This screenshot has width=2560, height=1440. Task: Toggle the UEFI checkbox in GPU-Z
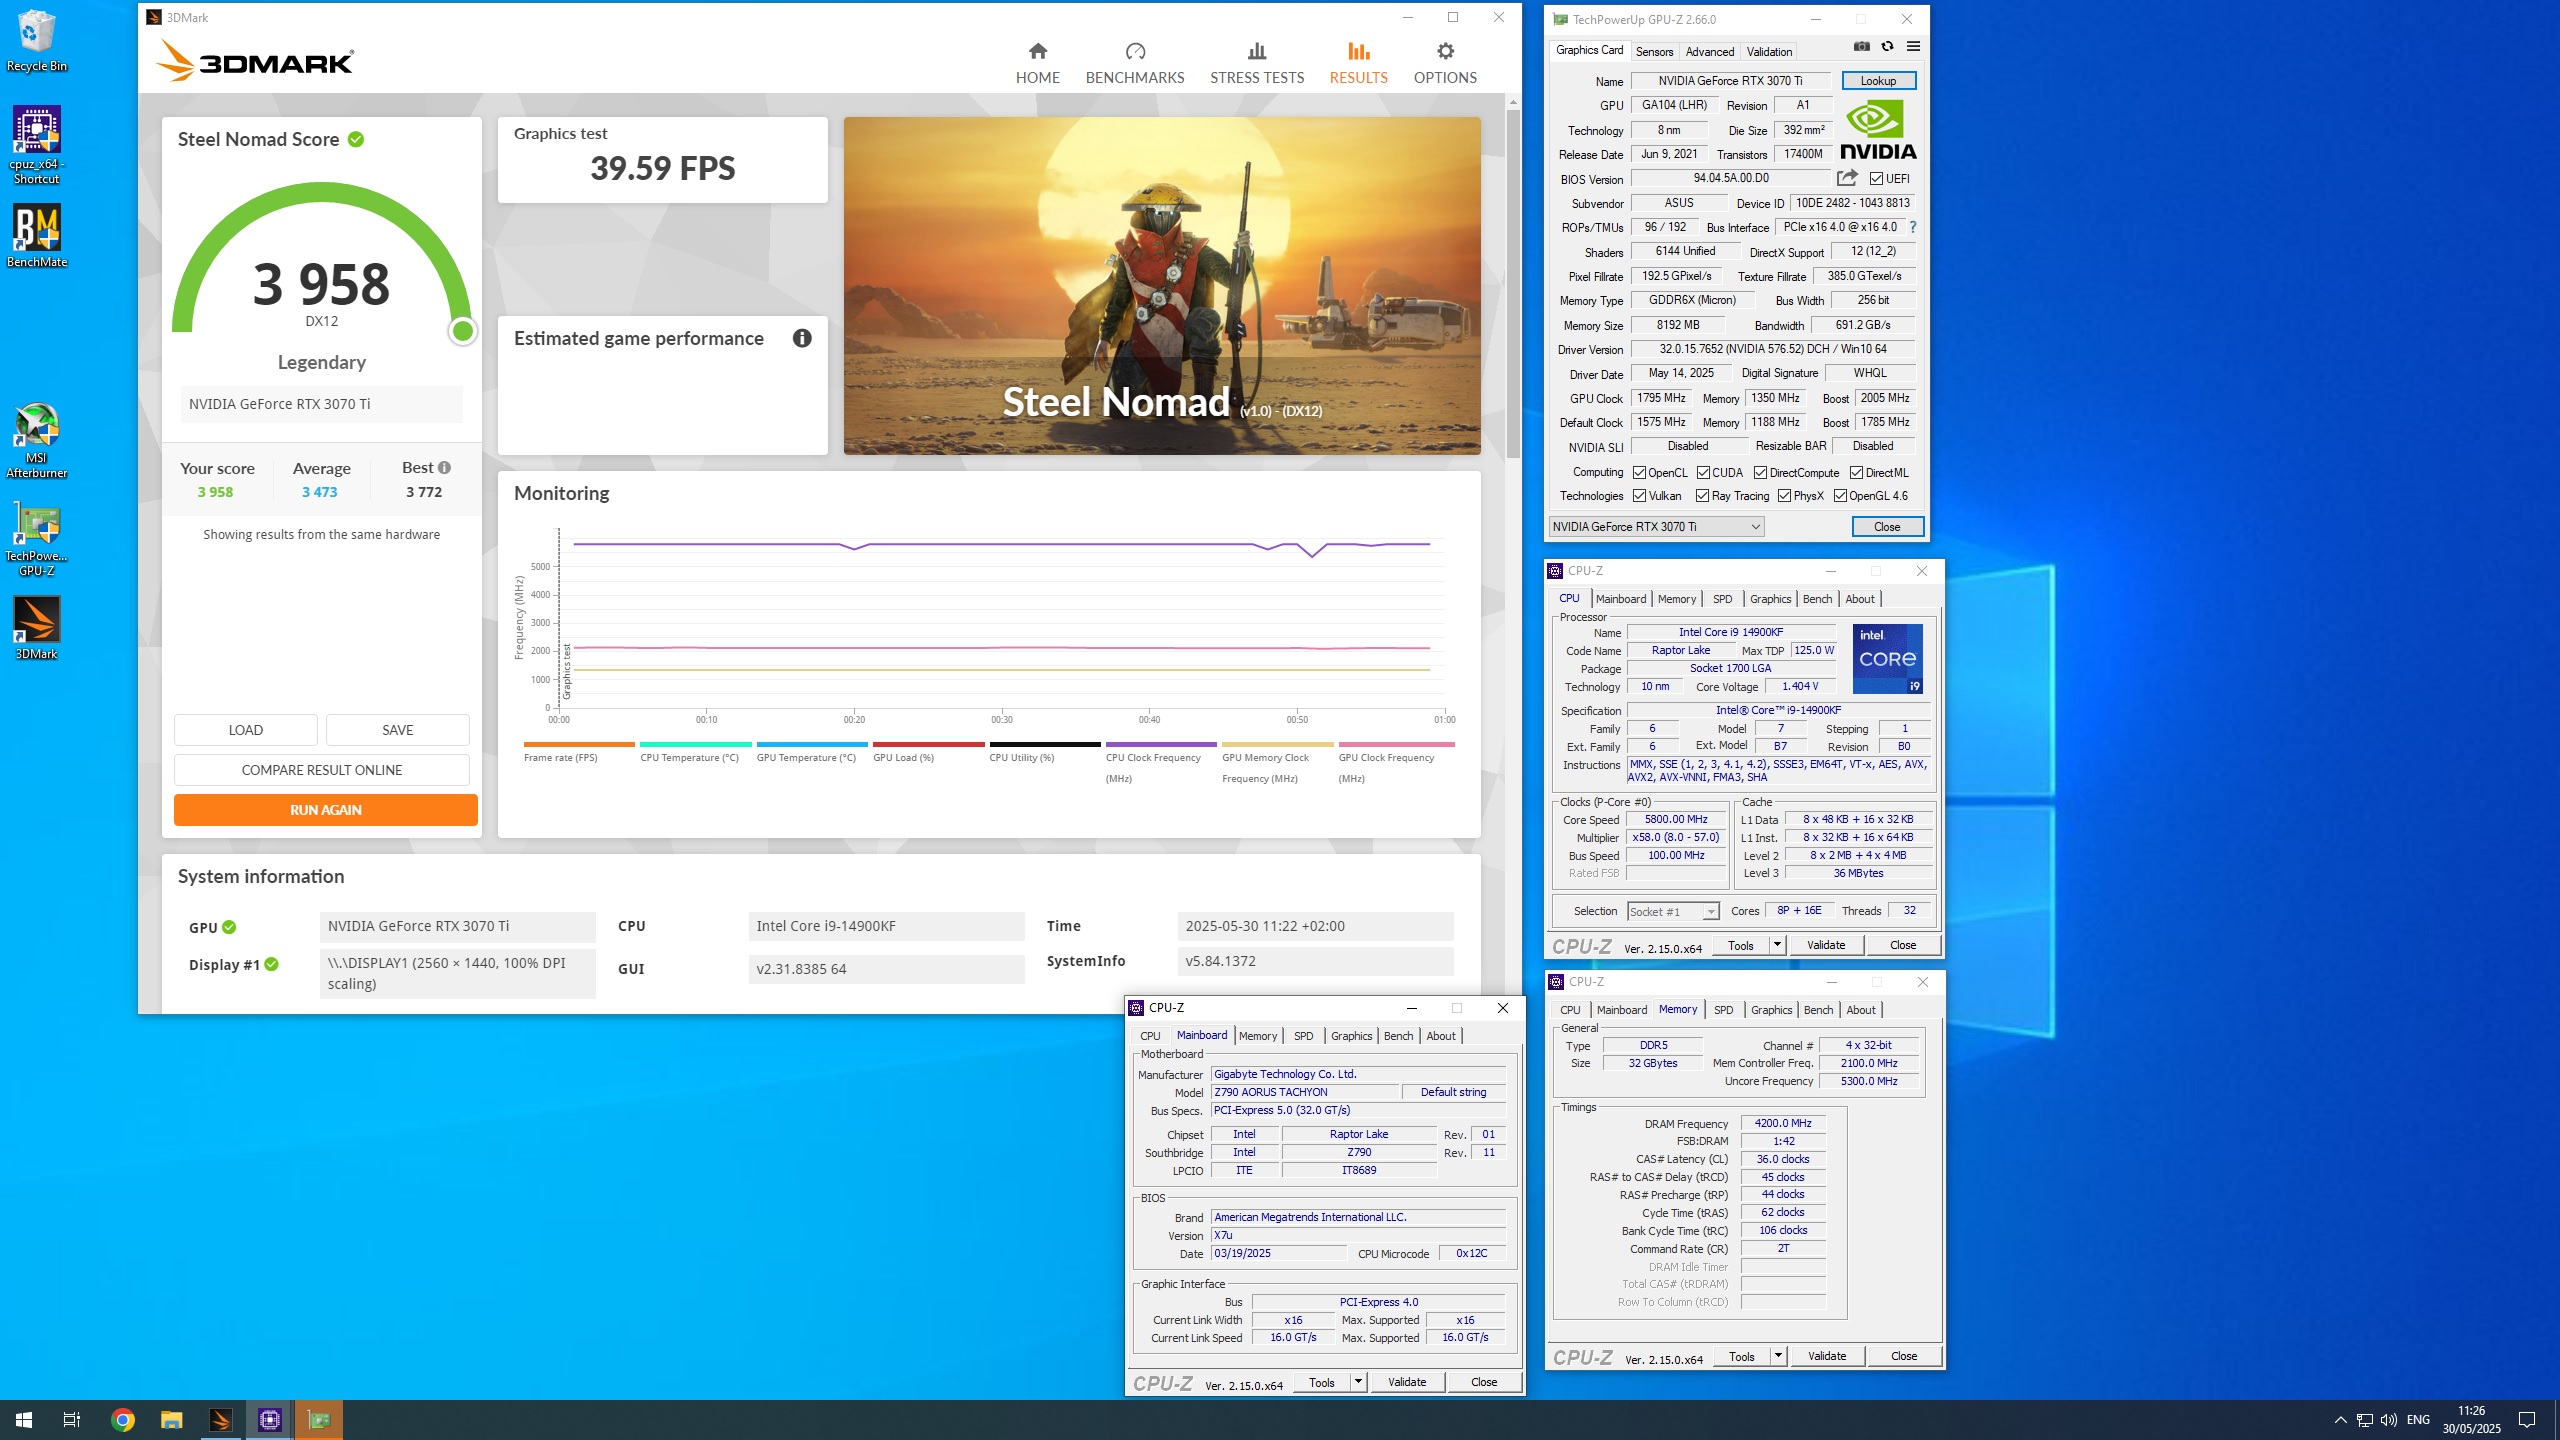click(x=1876, y=179)
